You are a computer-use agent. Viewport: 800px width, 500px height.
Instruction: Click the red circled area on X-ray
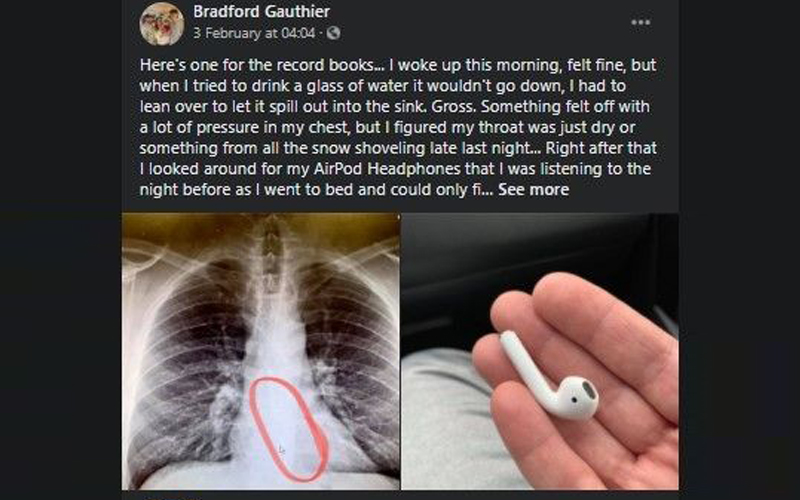click(x=288, y=429)
